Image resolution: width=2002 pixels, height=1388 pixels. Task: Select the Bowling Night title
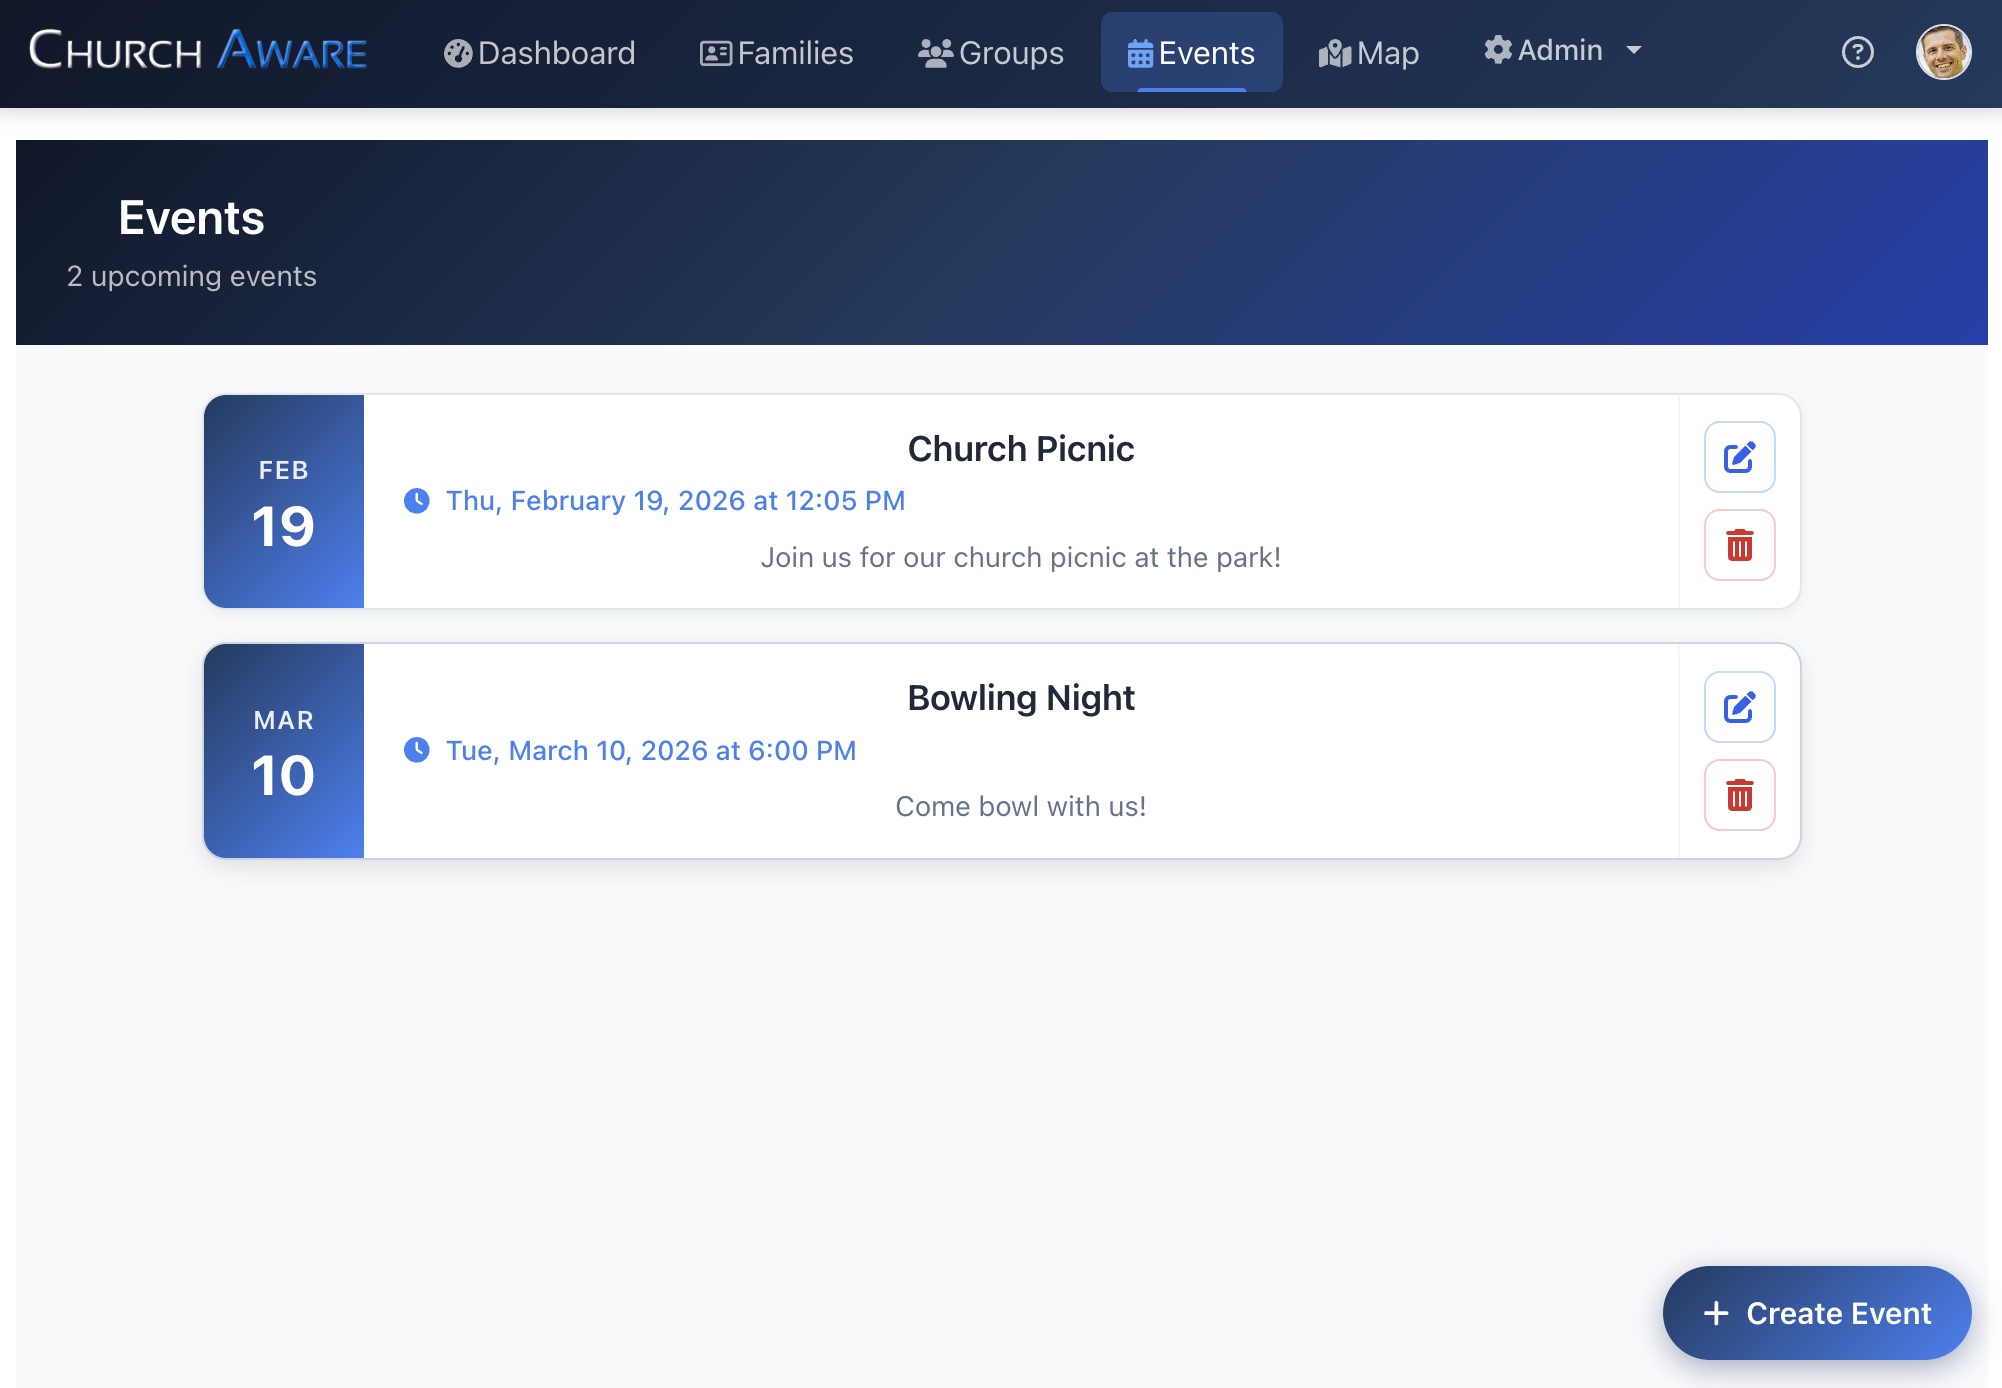(1020, 698)
